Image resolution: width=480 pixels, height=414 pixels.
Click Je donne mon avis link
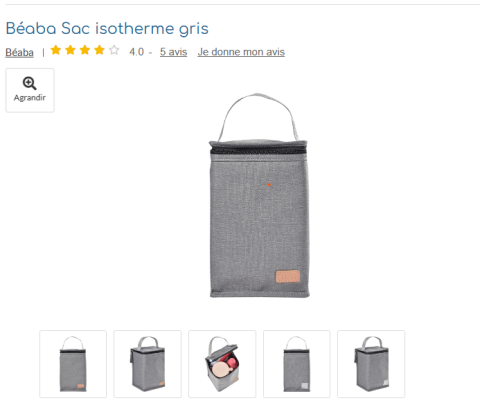[241, 52]
